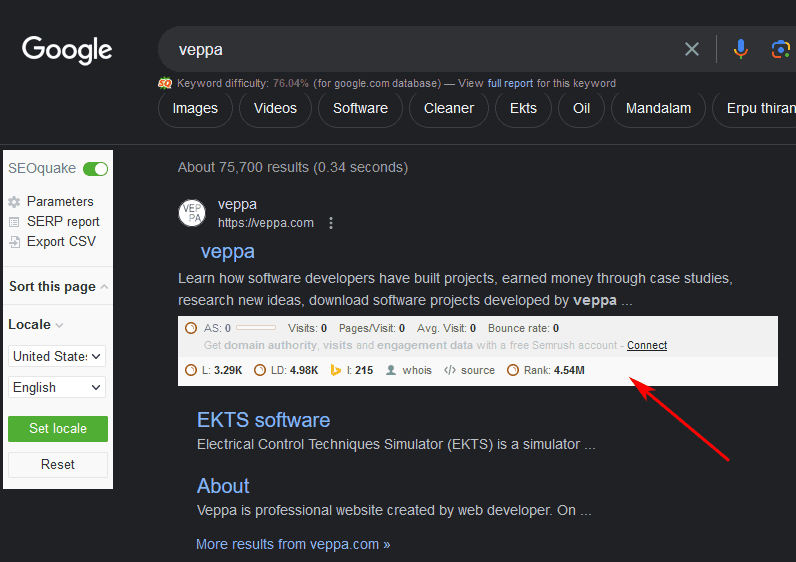Click the LD 4.98K metric icon
The image size is (796, 562).
259,370
